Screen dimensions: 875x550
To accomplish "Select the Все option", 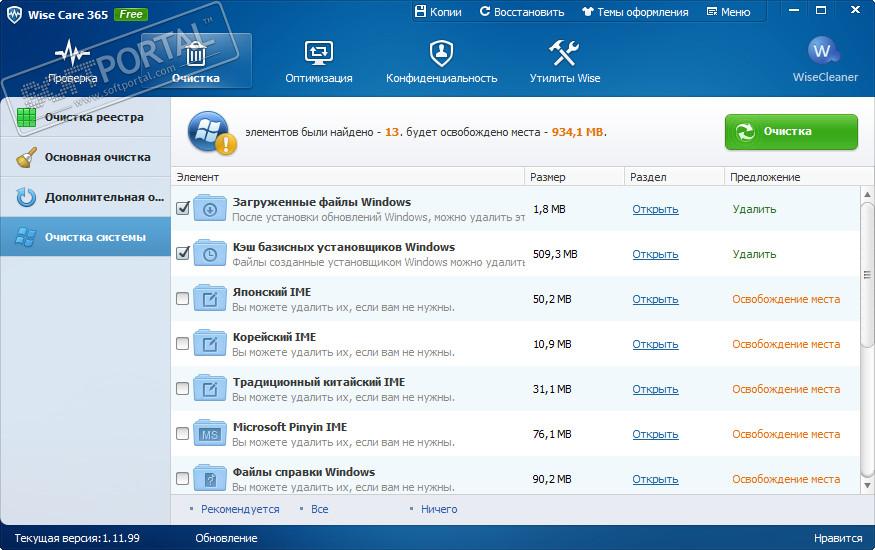I will (319, 509).
